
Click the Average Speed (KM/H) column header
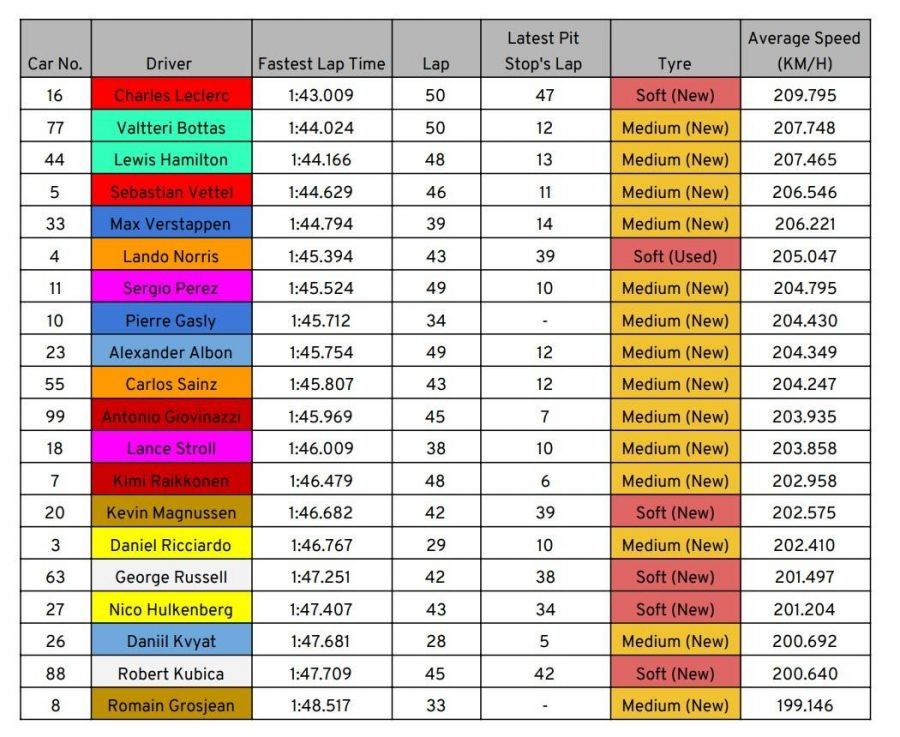[804, 50]
